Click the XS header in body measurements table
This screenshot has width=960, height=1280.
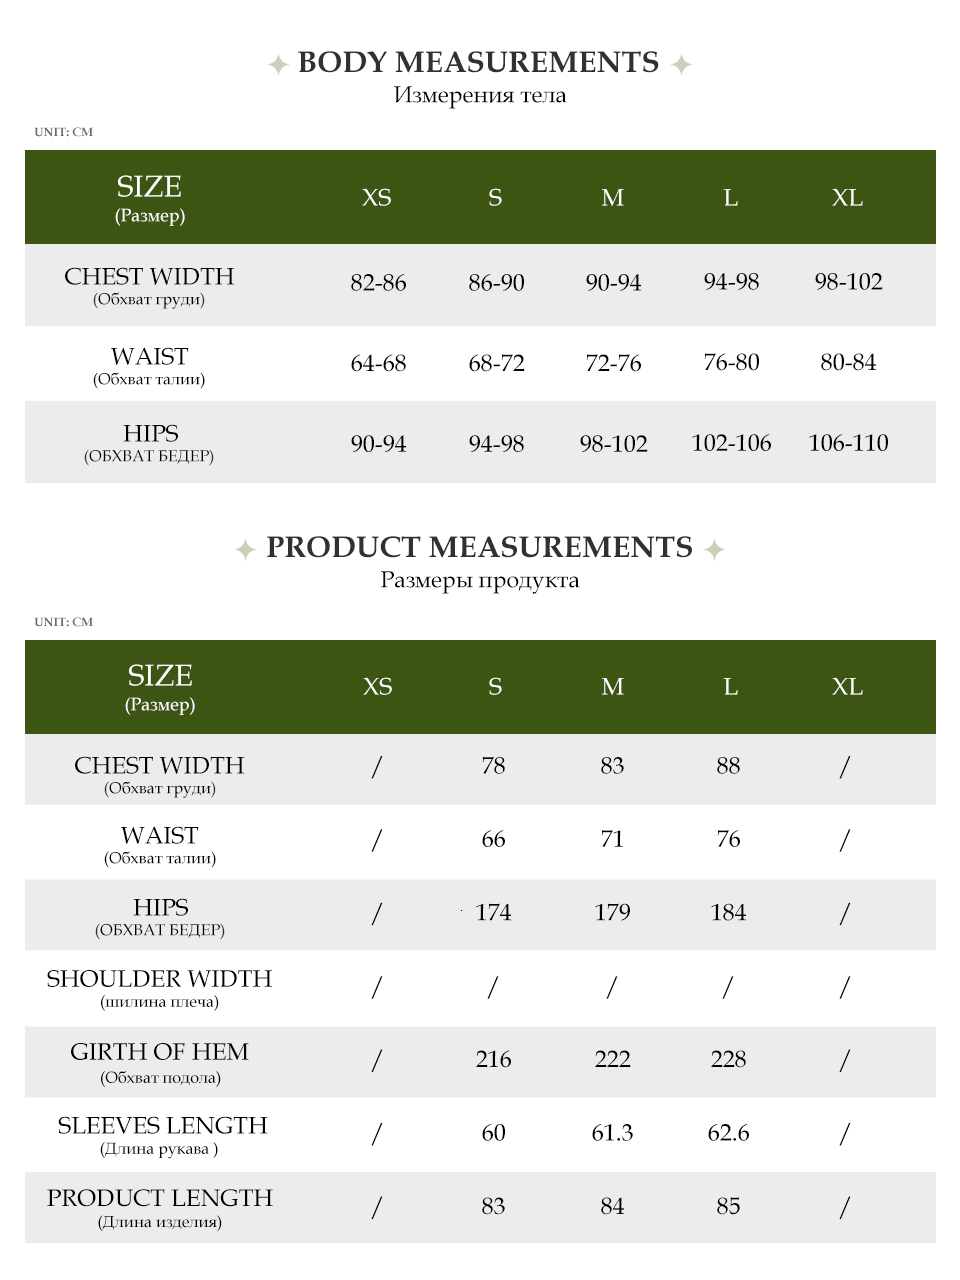[x=377, y=198]
